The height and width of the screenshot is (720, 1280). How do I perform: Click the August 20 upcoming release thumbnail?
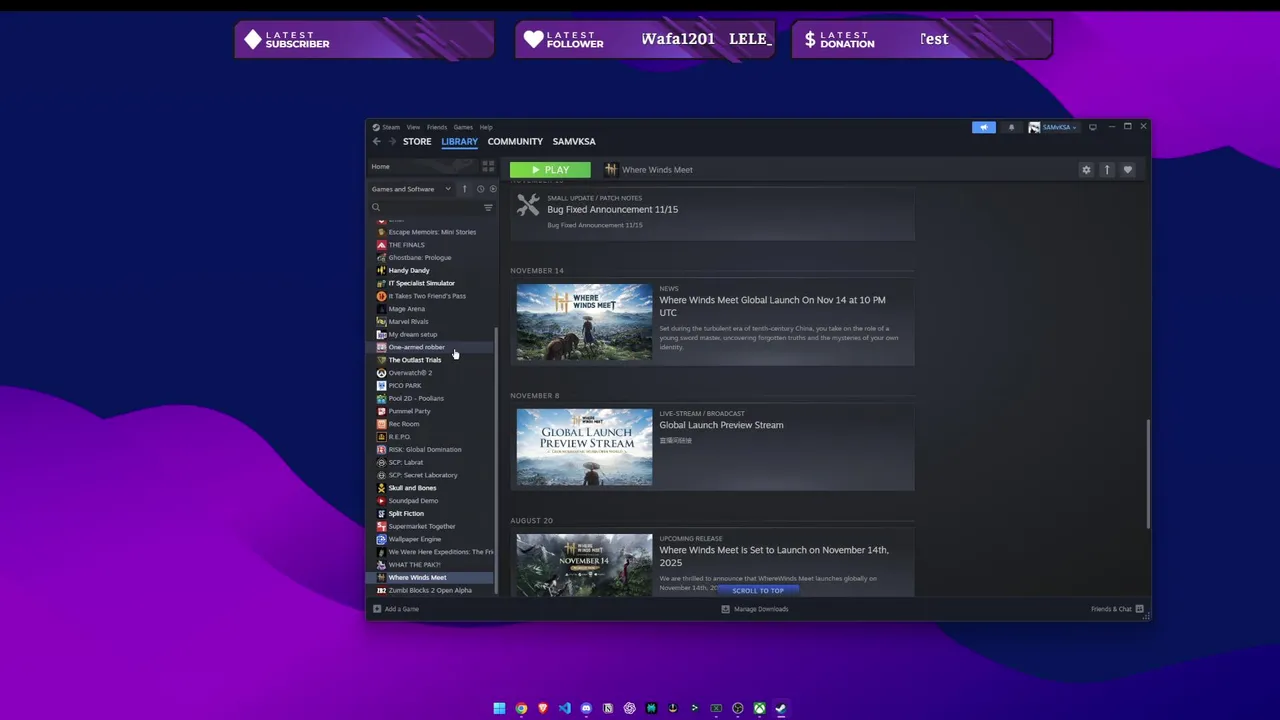[x=584, y=565]
